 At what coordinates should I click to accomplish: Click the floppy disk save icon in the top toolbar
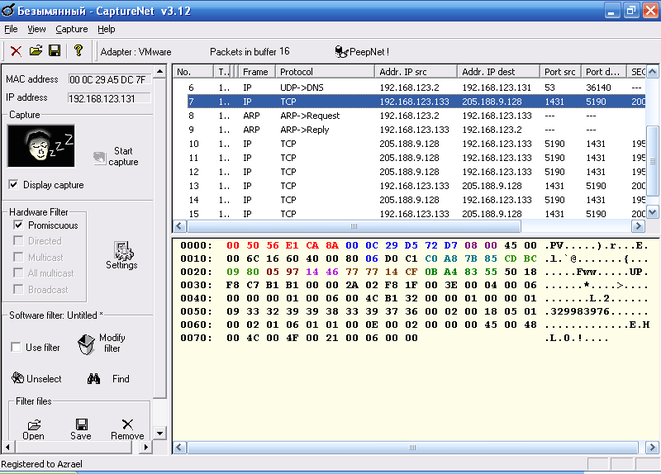(54, 51)
